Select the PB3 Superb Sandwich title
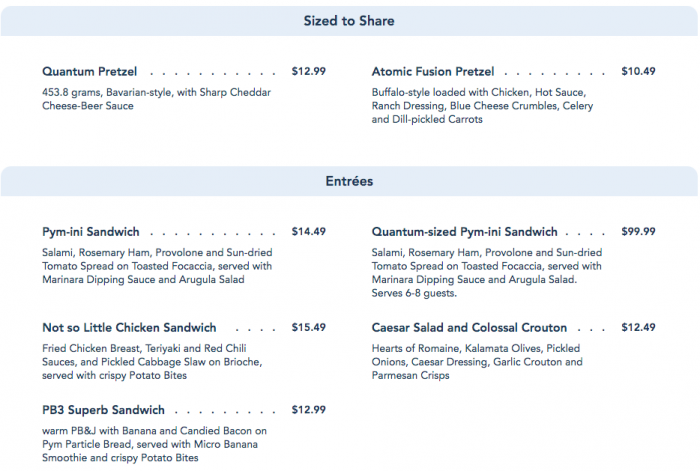700x471 pixels. [103, 410]
